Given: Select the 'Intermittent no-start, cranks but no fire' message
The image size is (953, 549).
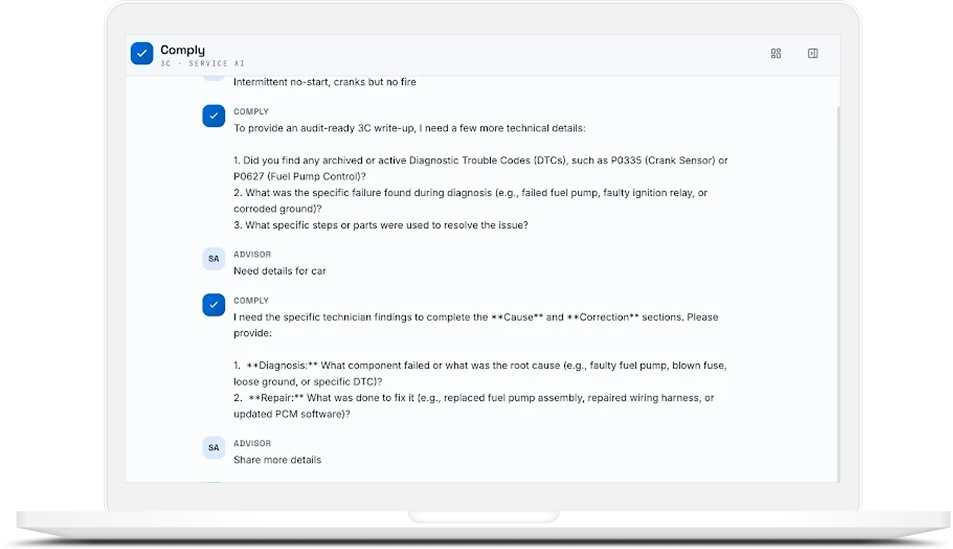Looking at the screenshot, I should click(x=325, y=82).
